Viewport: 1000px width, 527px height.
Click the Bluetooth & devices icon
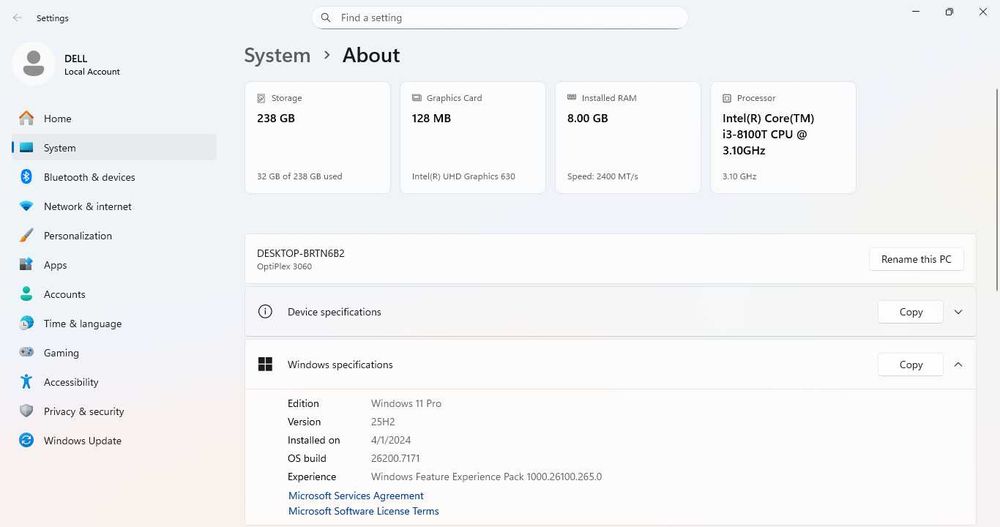click(x=26, y=177)
